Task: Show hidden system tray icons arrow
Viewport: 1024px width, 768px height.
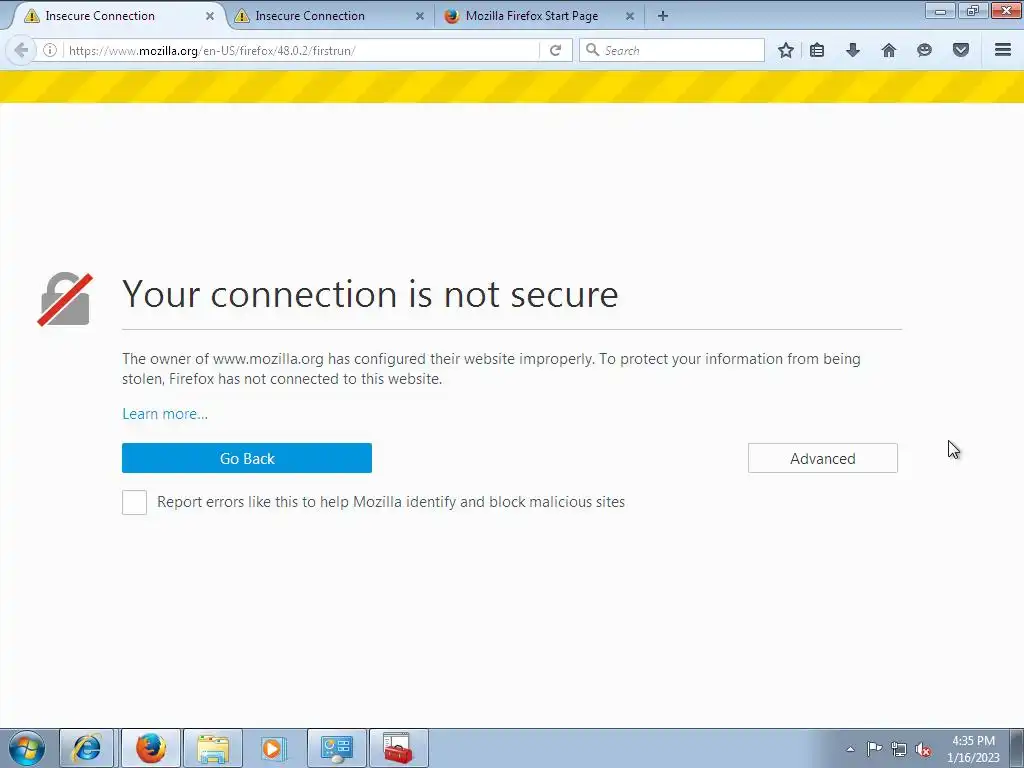Action: (850, 749)
